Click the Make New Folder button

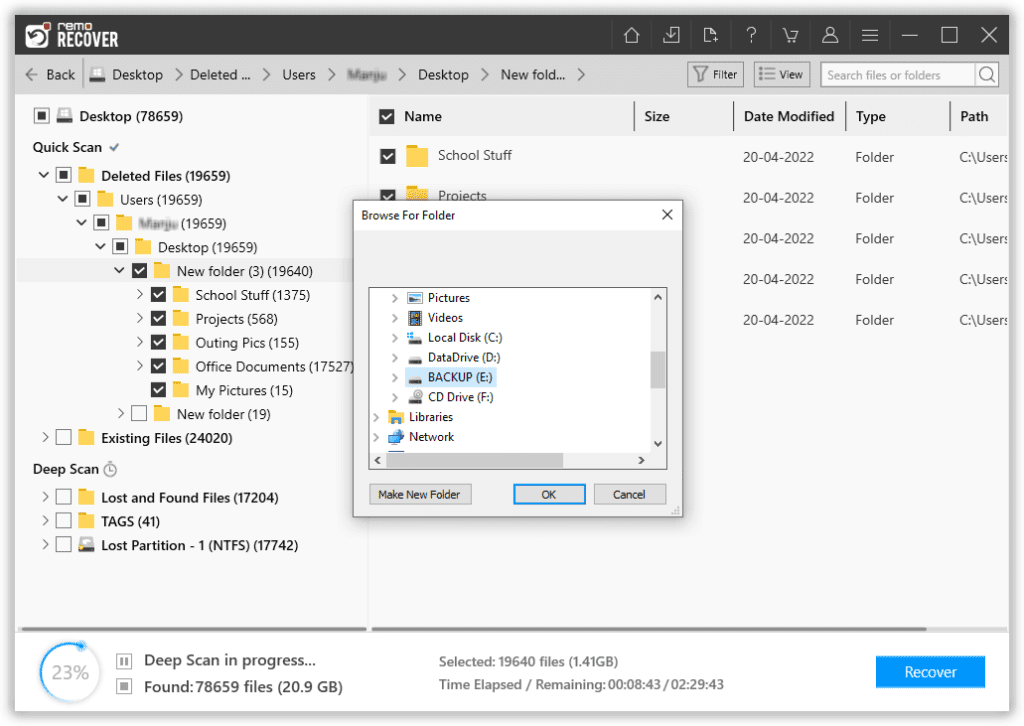[x=419, y=494]
